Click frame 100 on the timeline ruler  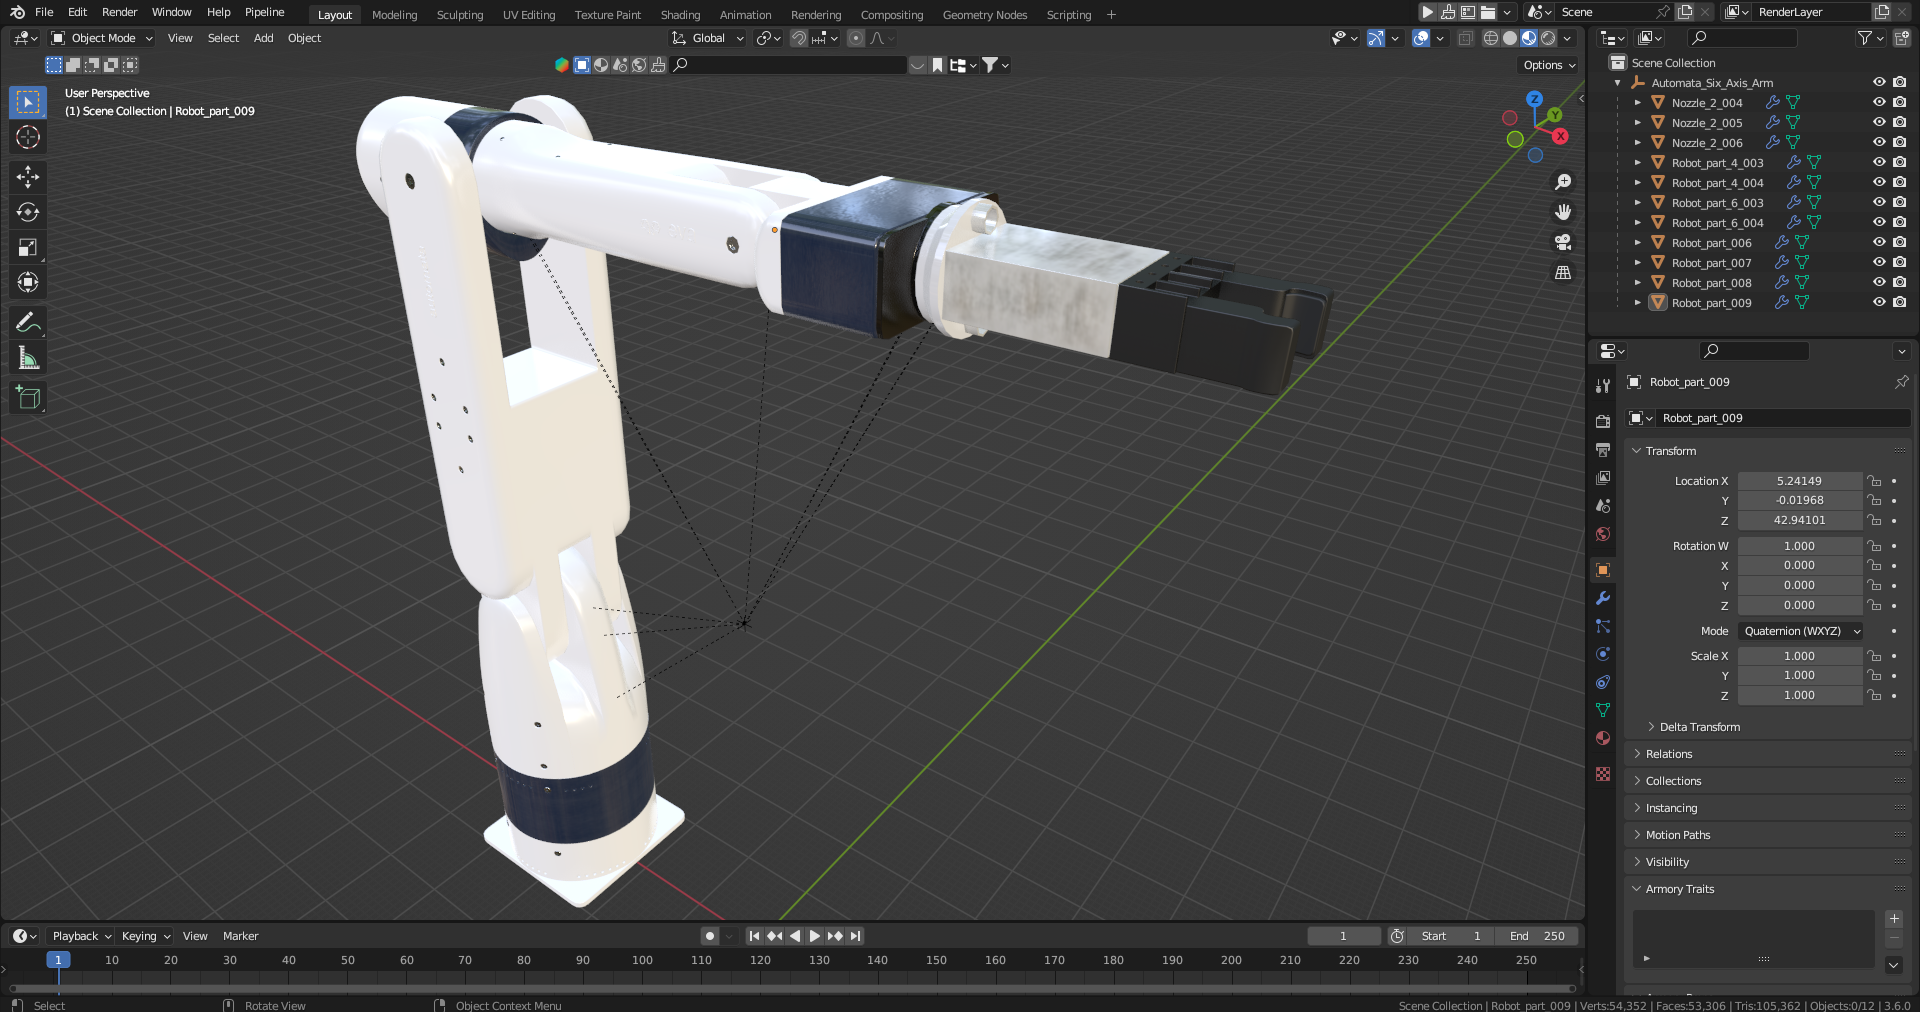(x=642, y=960)
